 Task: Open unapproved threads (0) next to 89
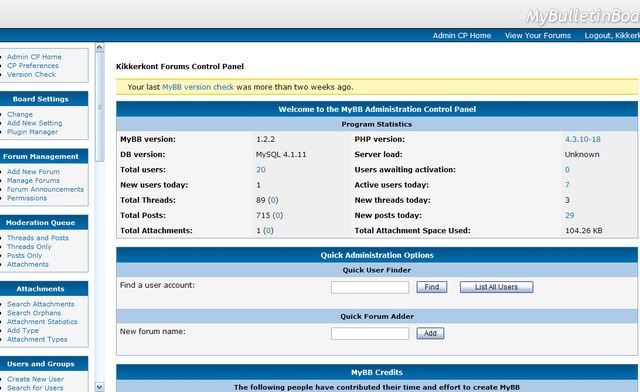click(273, 200)
